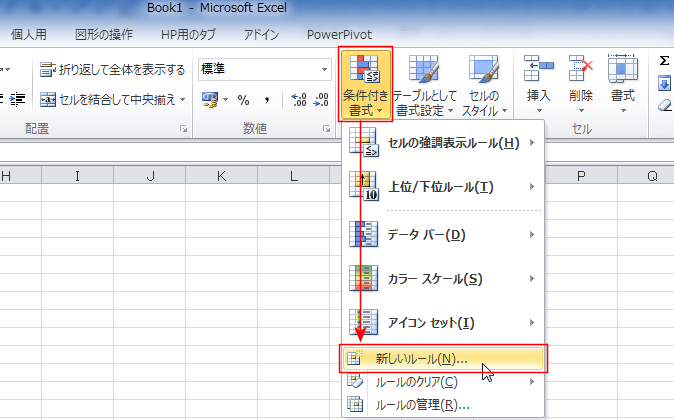This screenshot has width=674, height=420.
Task: Select ルールの管理 menu item
Action: (x=443, y=405)
